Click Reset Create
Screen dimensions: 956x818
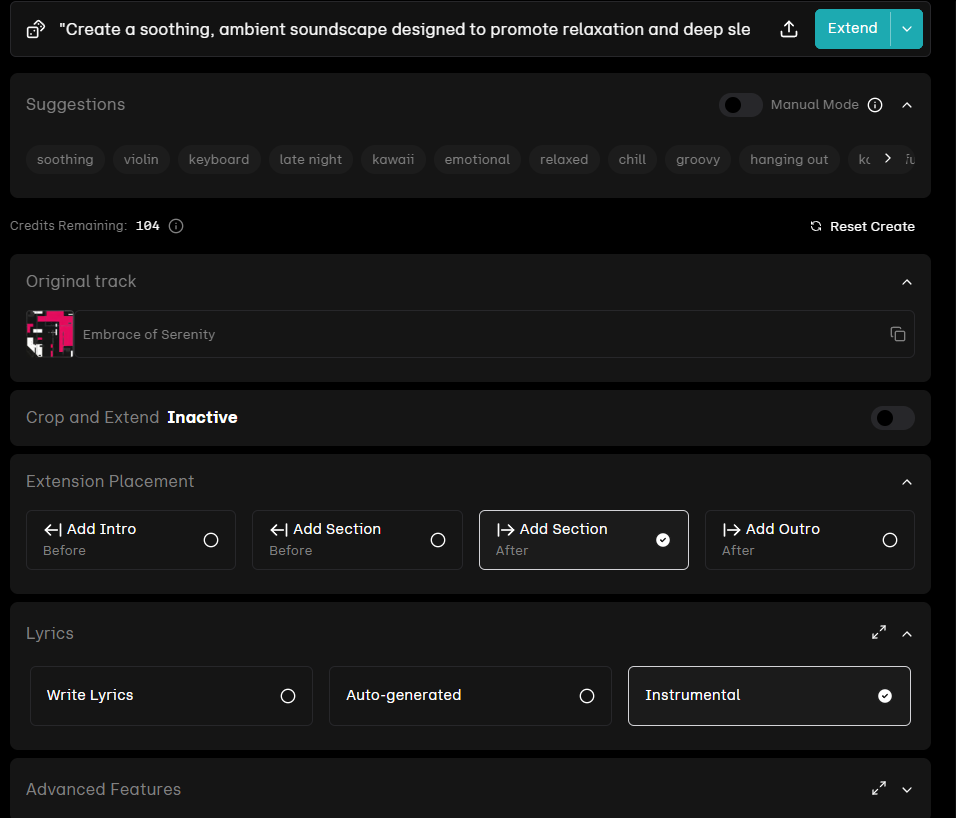click(862, 226)
